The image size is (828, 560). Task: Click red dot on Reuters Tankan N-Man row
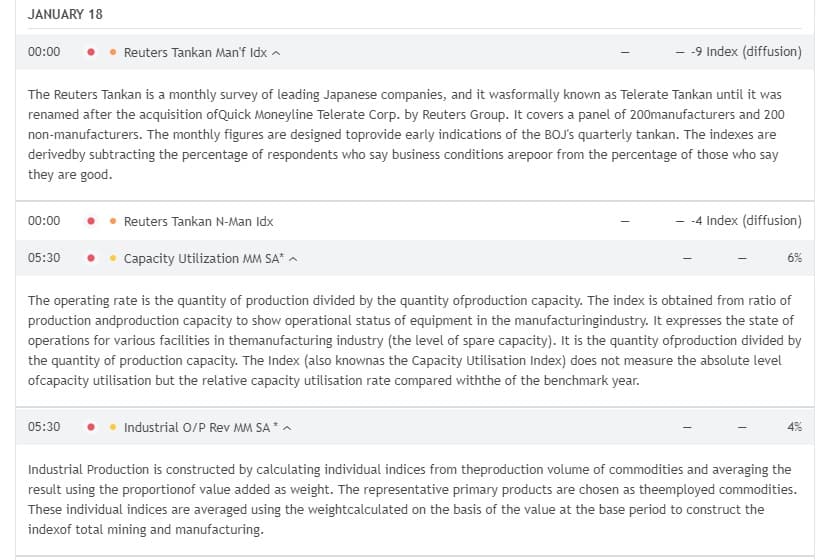(91, 221)
